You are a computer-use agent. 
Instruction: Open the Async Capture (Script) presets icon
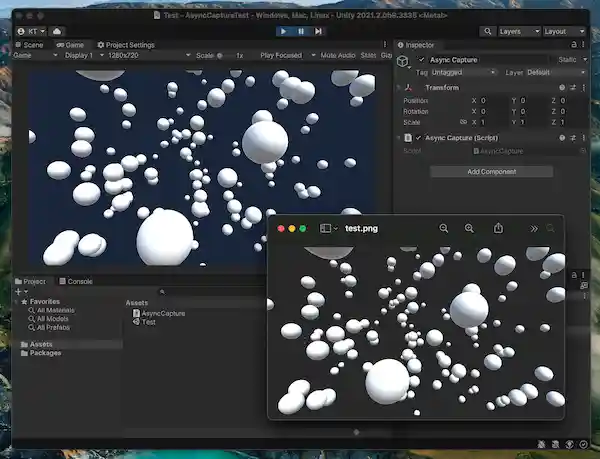pos(573,138)
